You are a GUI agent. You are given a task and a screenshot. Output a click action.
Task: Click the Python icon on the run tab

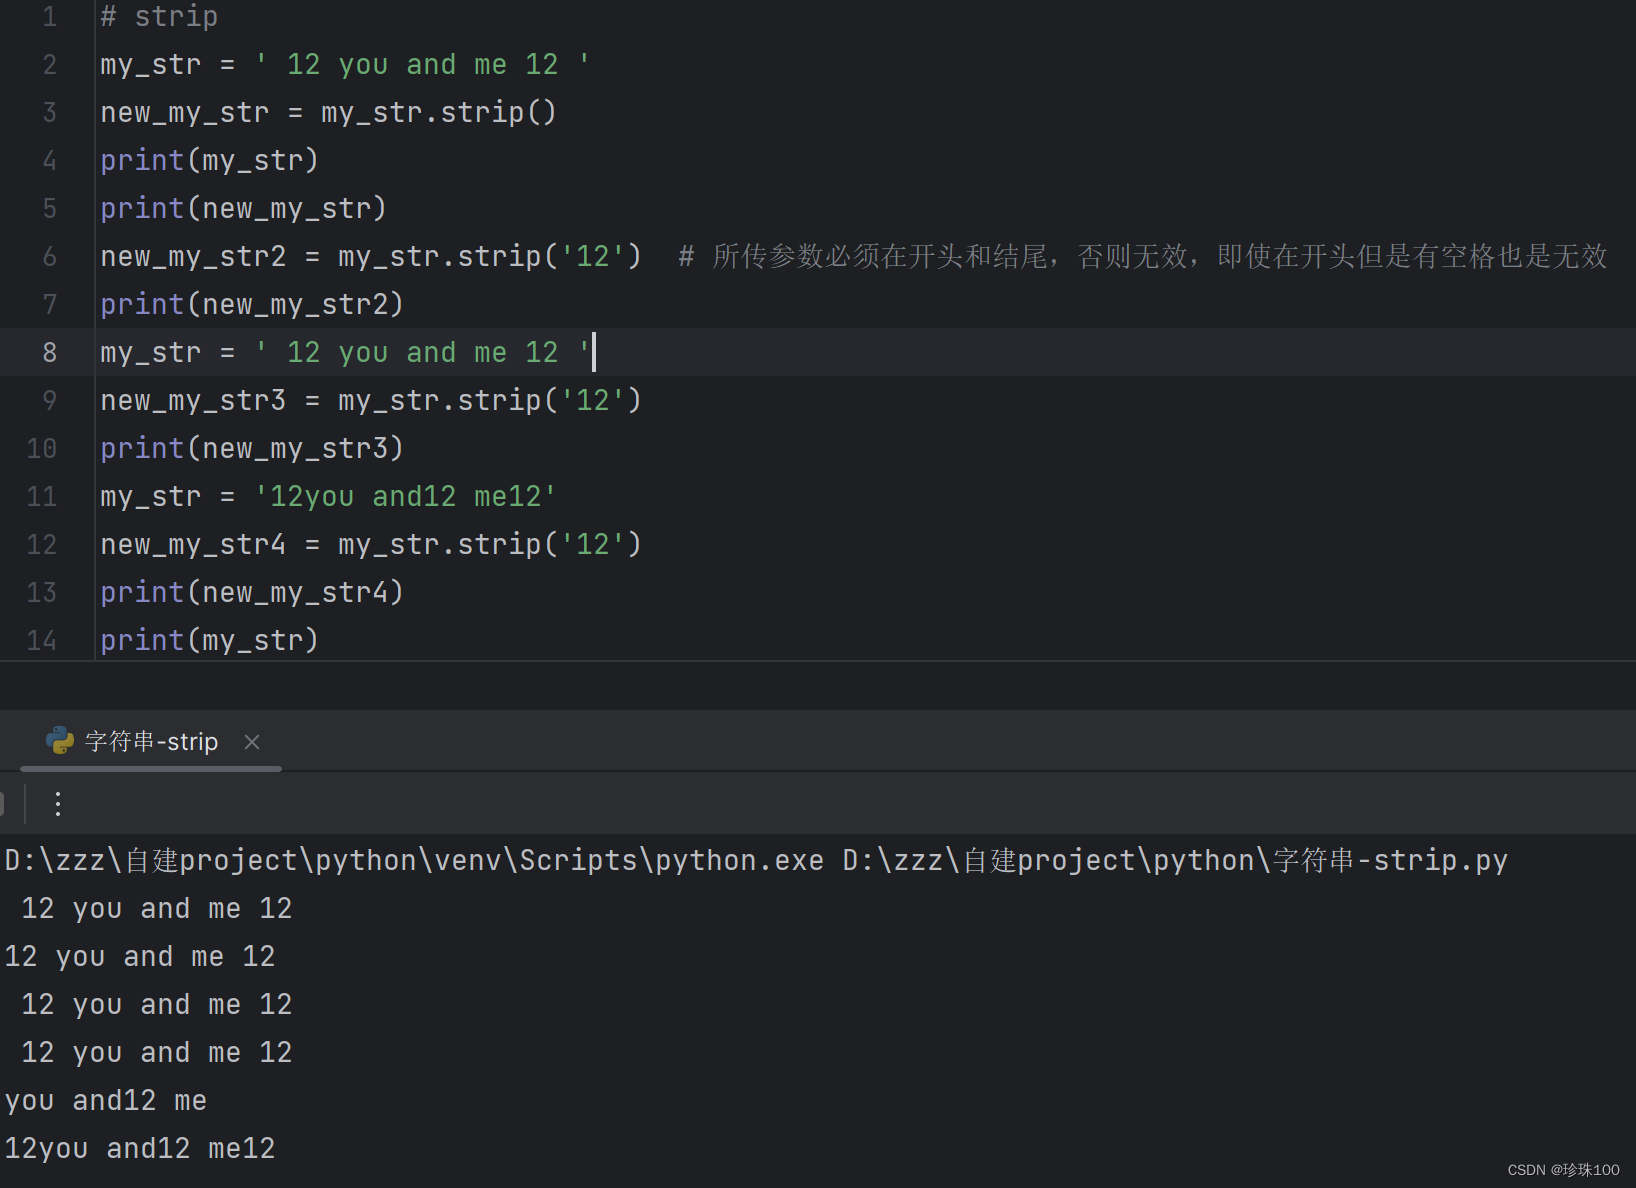point(60,741)
